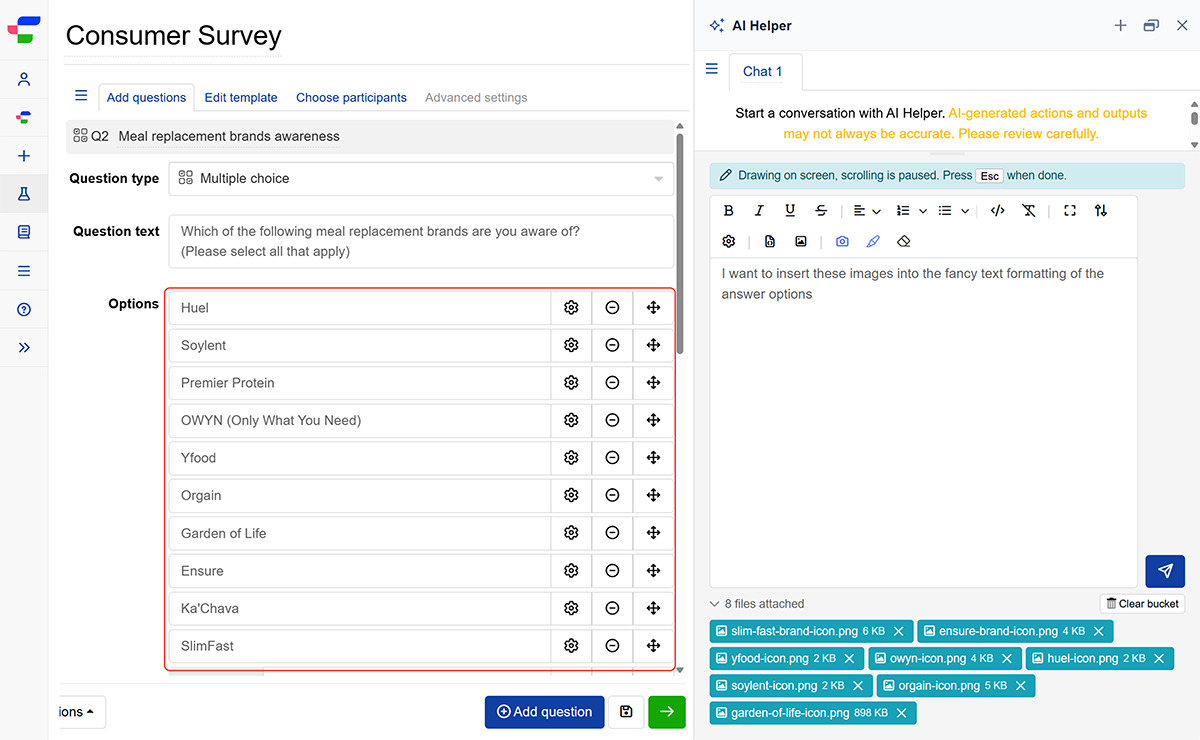Switch to the Choose participants tab

[x=351, y=97]
